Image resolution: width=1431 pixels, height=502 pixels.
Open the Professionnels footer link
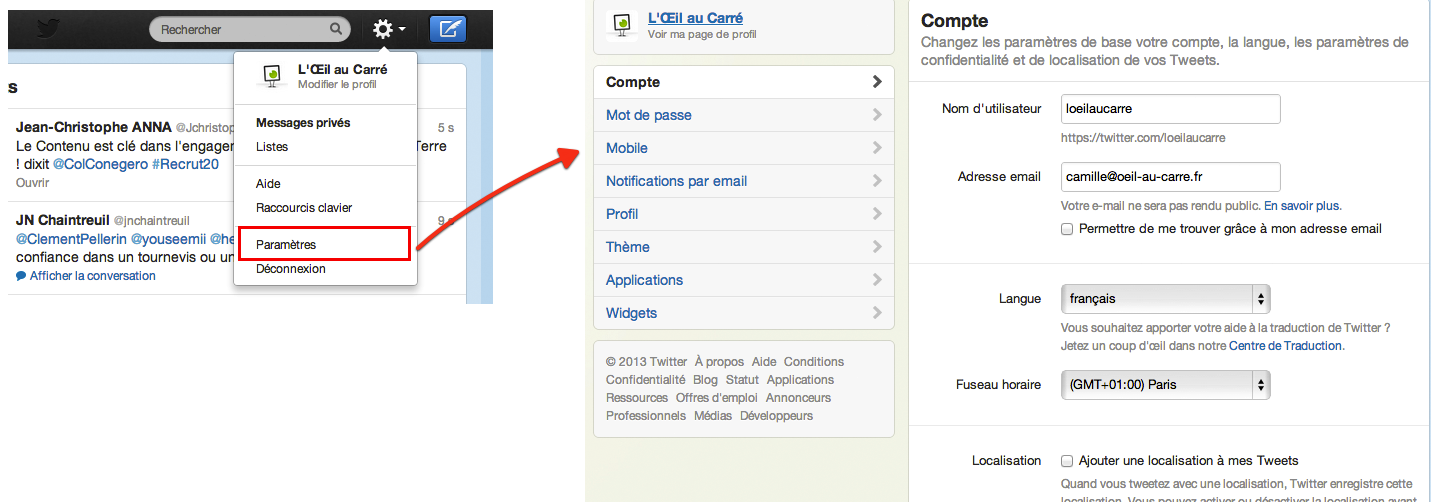(646, 416)
